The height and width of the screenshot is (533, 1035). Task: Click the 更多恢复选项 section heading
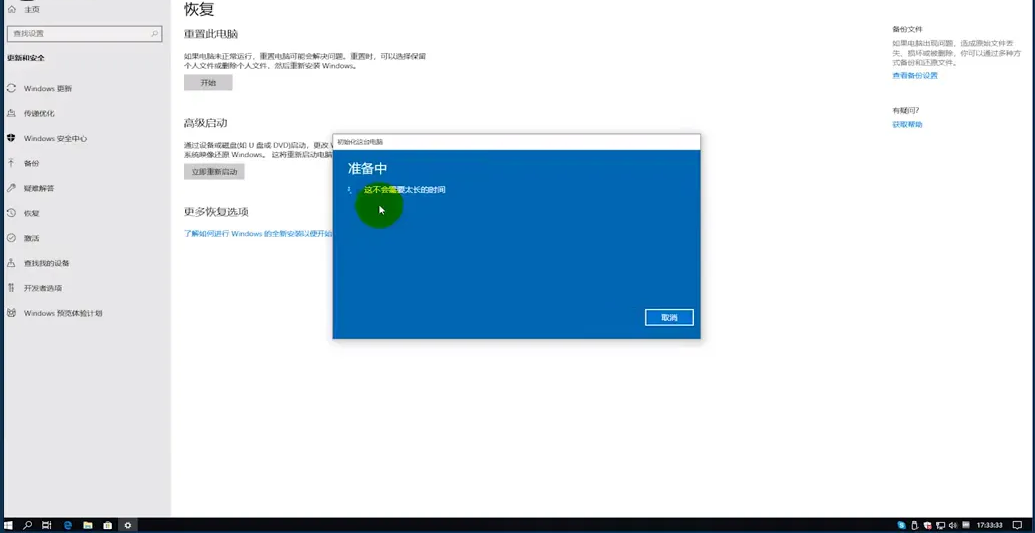tap(216, 212)
